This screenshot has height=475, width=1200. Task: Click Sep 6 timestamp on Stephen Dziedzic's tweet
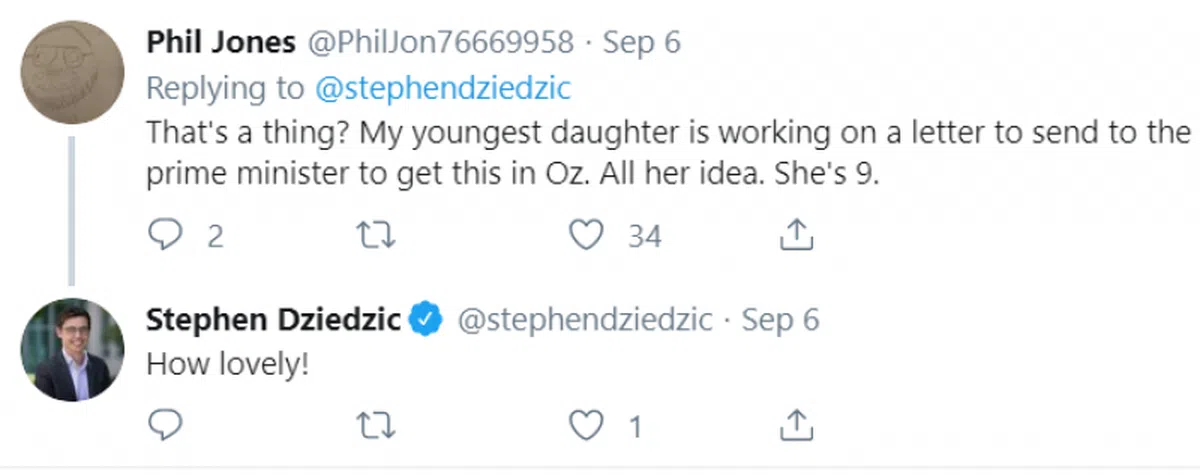coord(782,320)
